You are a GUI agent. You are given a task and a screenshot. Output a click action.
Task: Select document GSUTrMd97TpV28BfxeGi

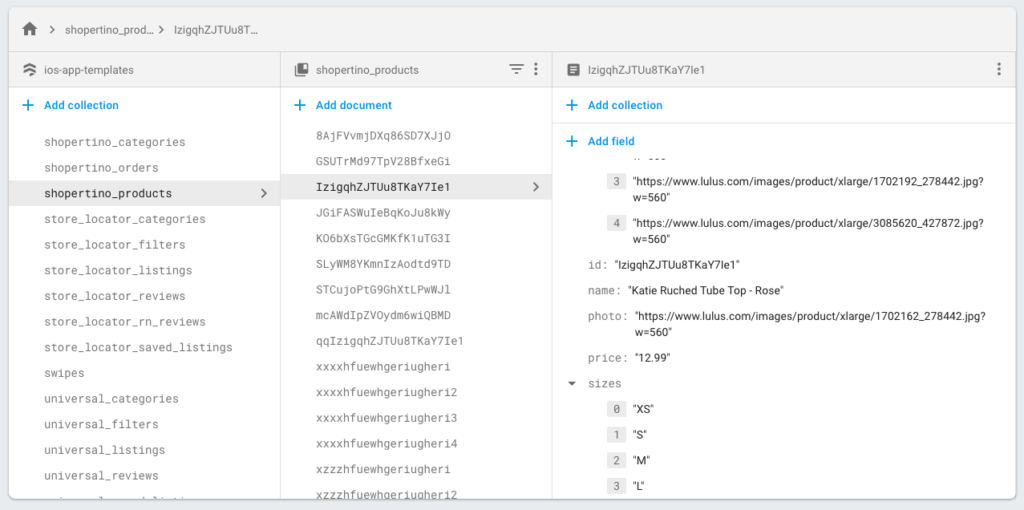[x=382, y=161]
